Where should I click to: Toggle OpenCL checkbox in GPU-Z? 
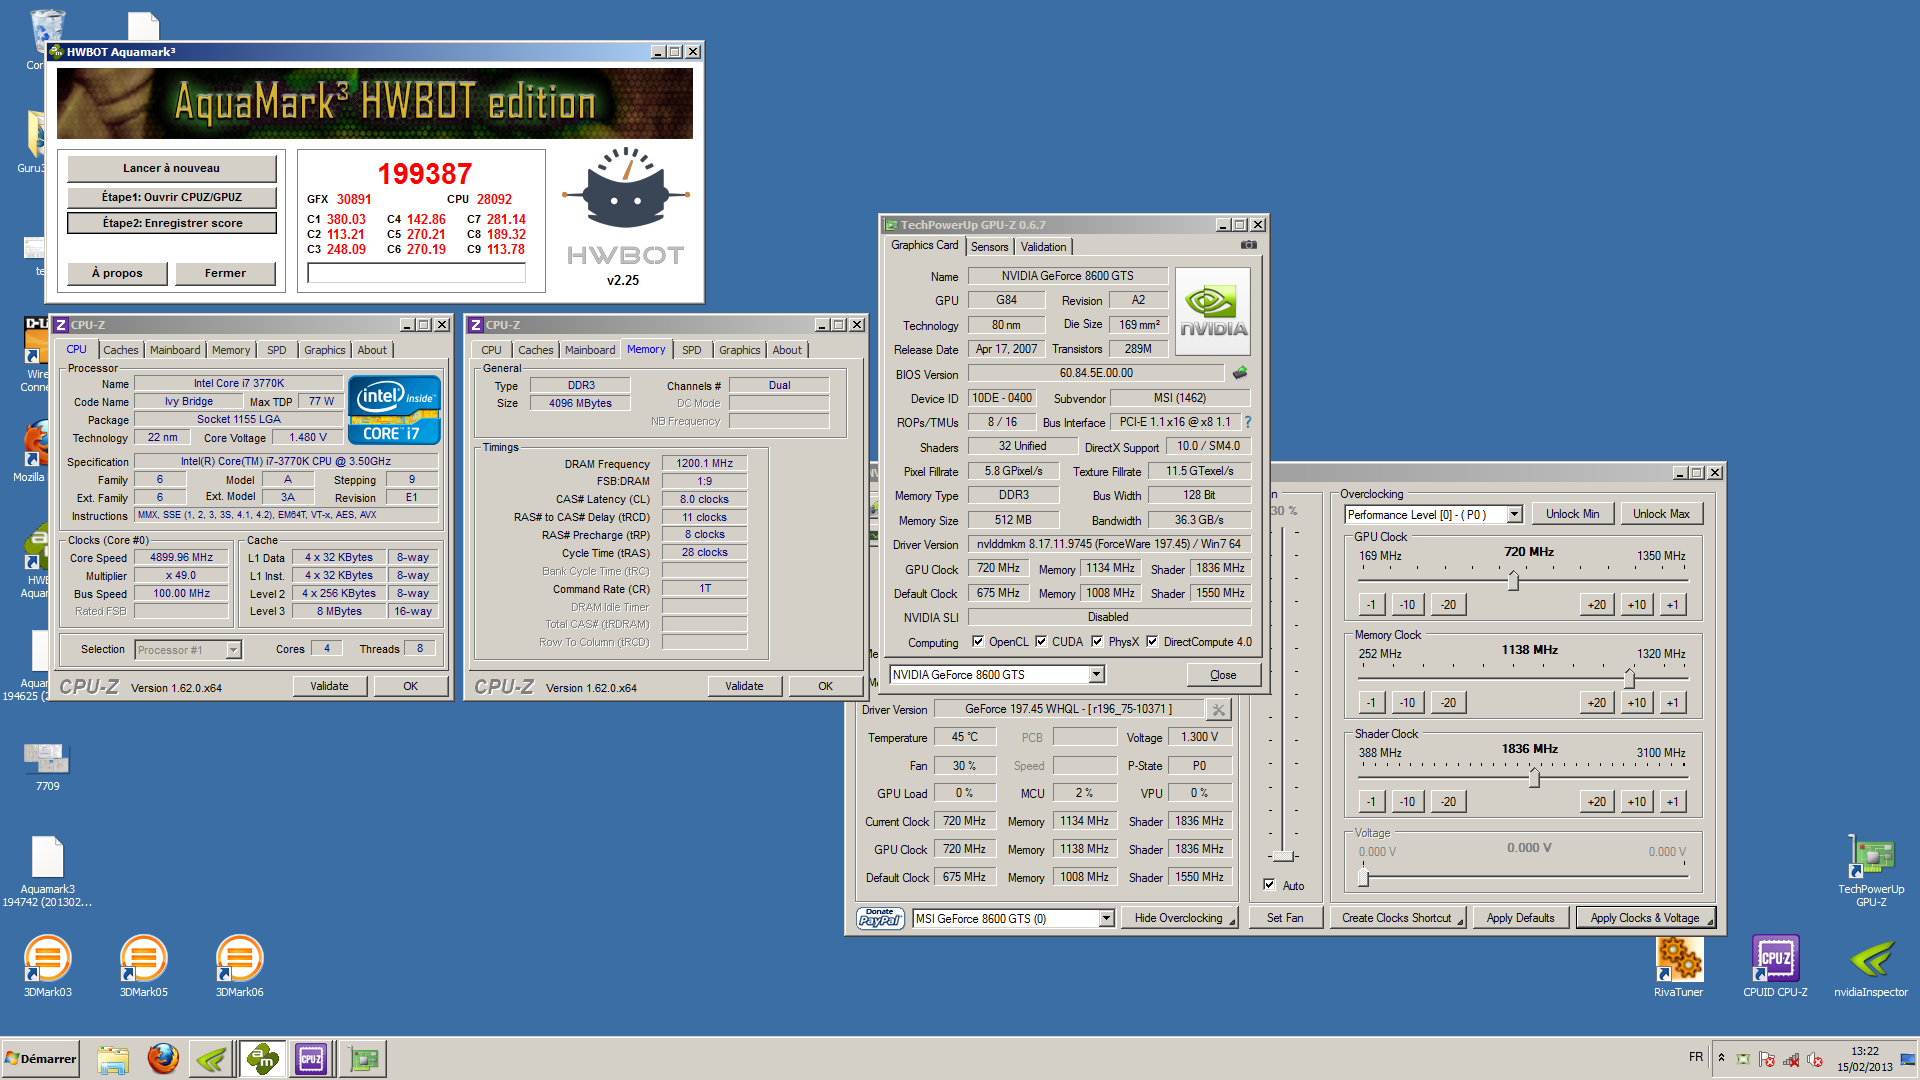(x=978, y=642)
